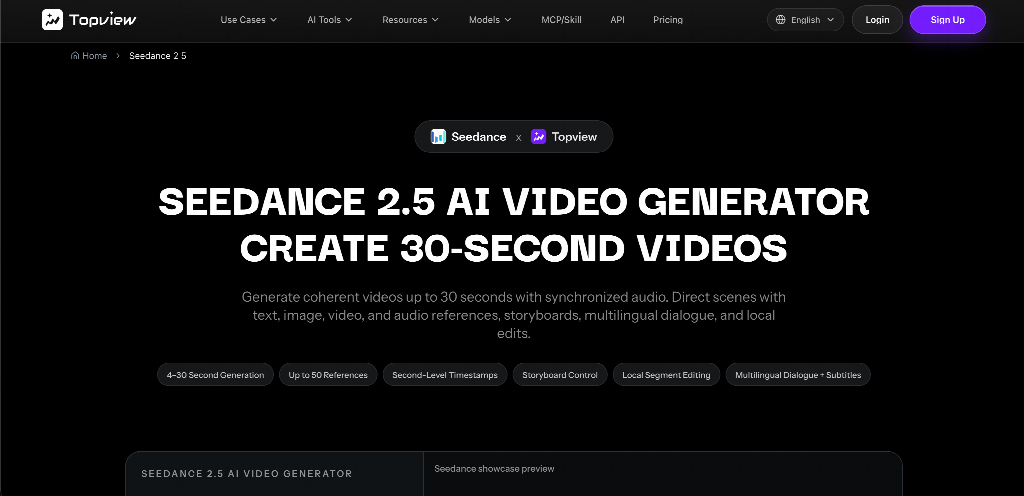Screen dimensions: 1024x496
Task: Expand the AI Tools dropdown chevron
Action: pos(349,20)
